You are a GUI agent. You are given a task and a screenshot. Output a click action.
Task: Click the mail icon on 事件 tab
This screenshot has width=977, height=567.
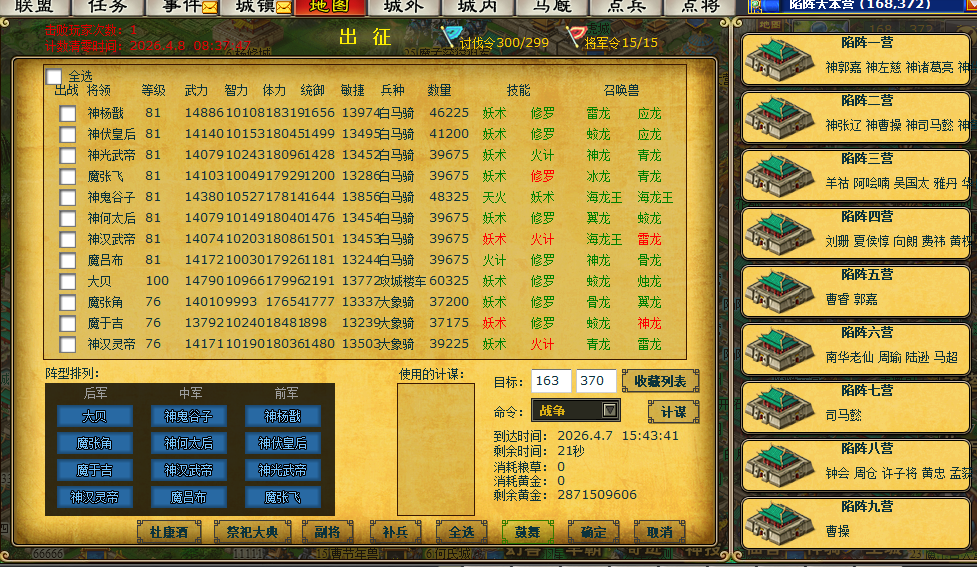[209, 7]
